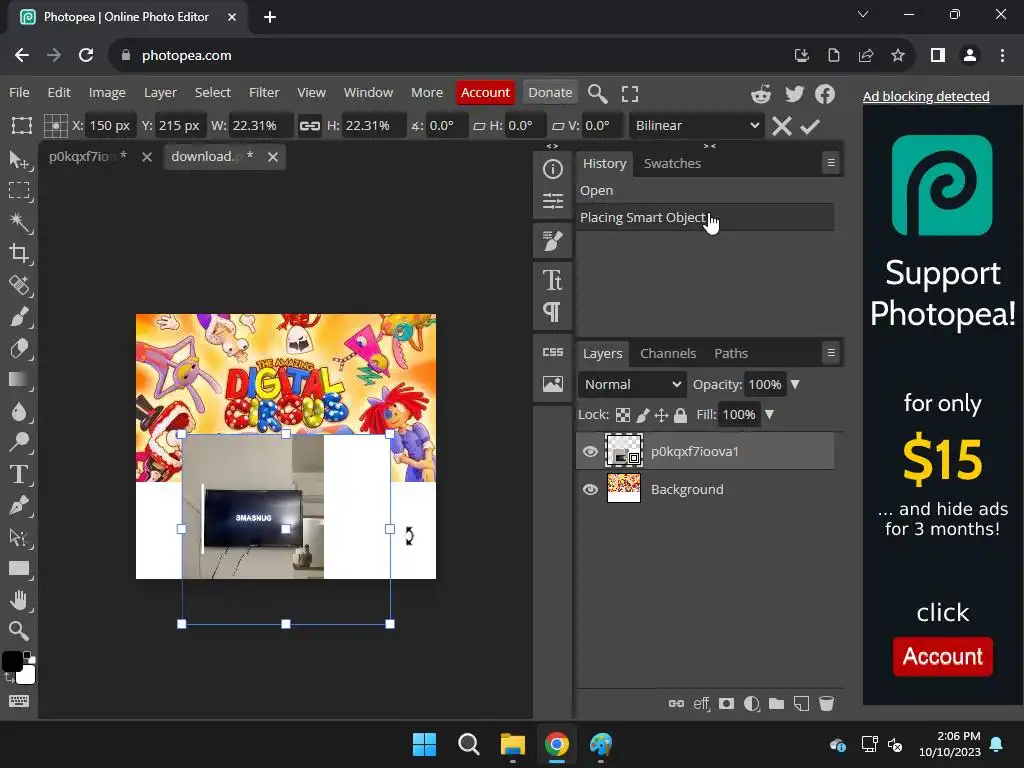Open Layers panel options menu
The width and height of the screenshot is (1024, 768).
click(831, 353)
